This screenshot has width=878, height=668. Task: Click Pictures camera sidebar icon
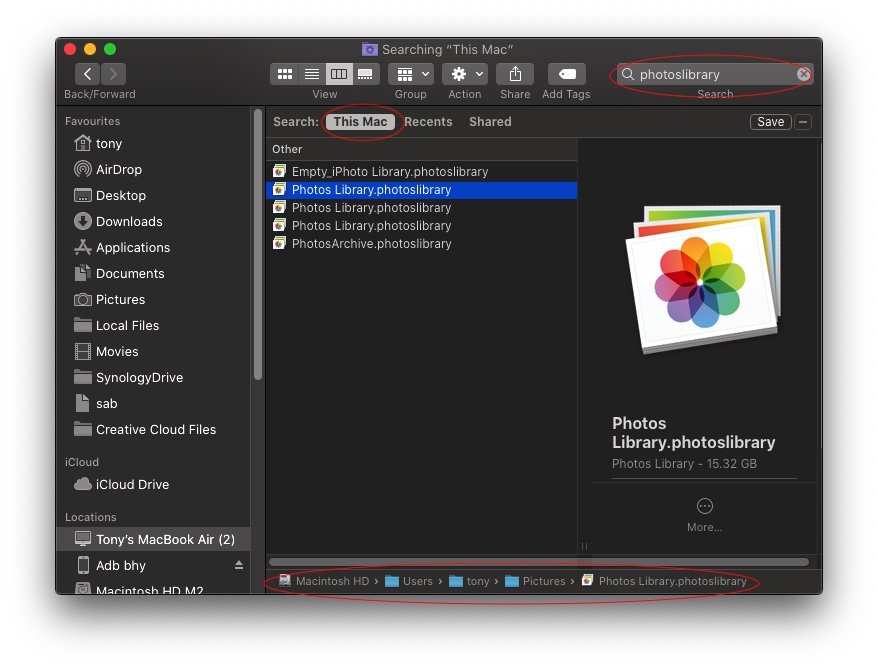tap(83, 300)
